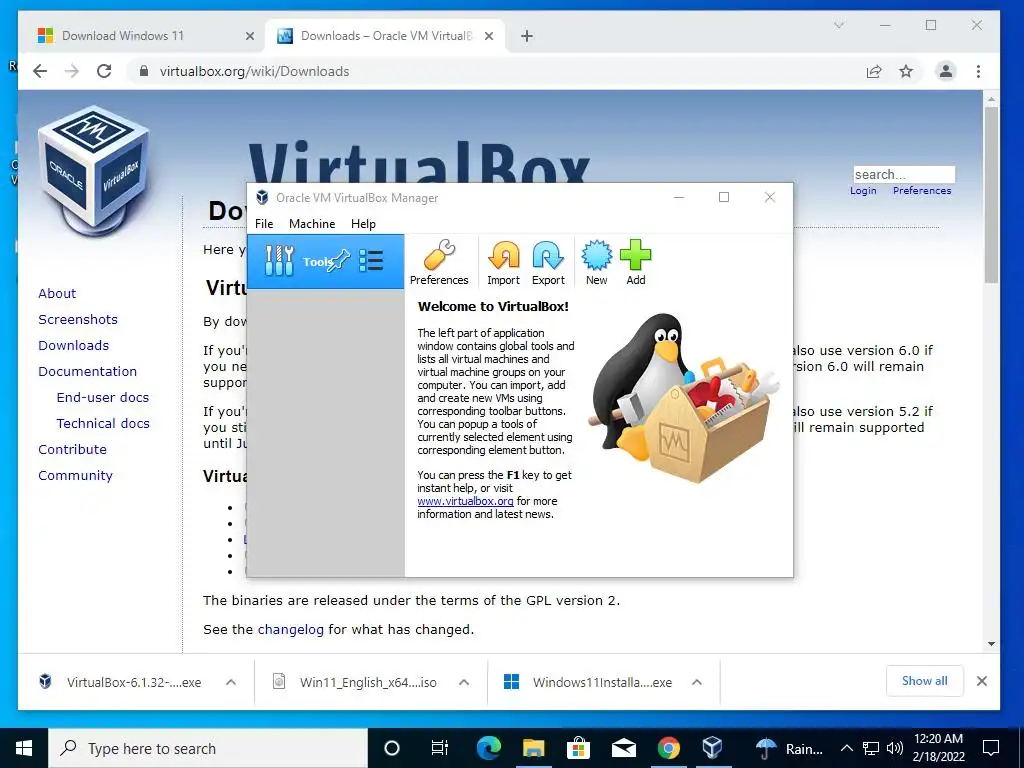Viewport: 1024px width, 768px height.
Task: Open Chrome three-dot menu
Action: coord(978,71)
